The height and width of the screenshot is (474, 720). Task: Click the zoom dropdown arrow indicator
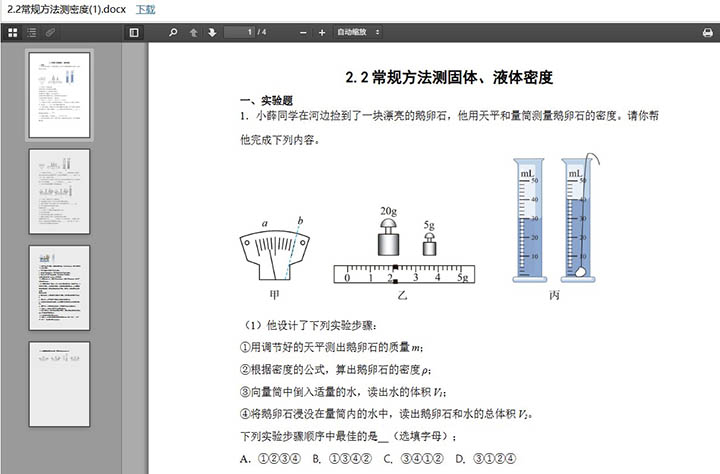click(377, 32)
